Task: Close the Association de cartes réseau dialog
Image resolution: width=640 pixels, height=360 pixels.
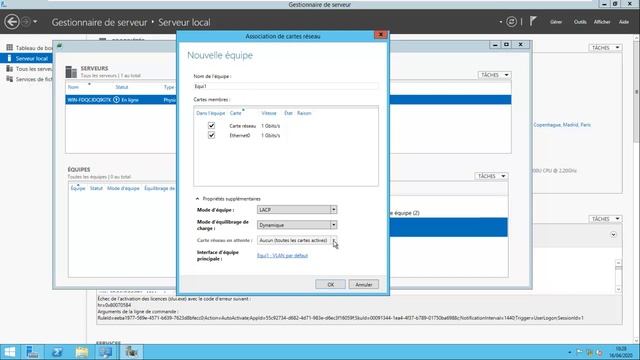Action: [381, 35]
